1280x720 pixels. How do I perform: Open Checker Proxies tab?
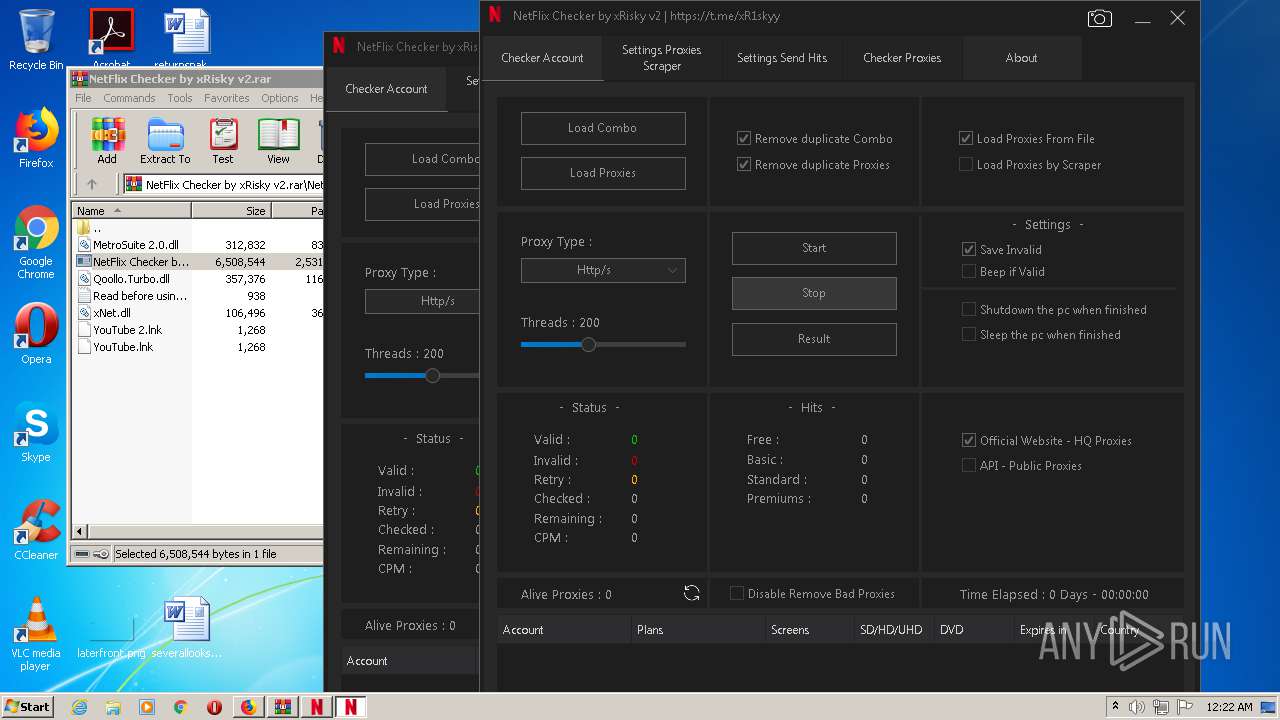tap(902, 58)
